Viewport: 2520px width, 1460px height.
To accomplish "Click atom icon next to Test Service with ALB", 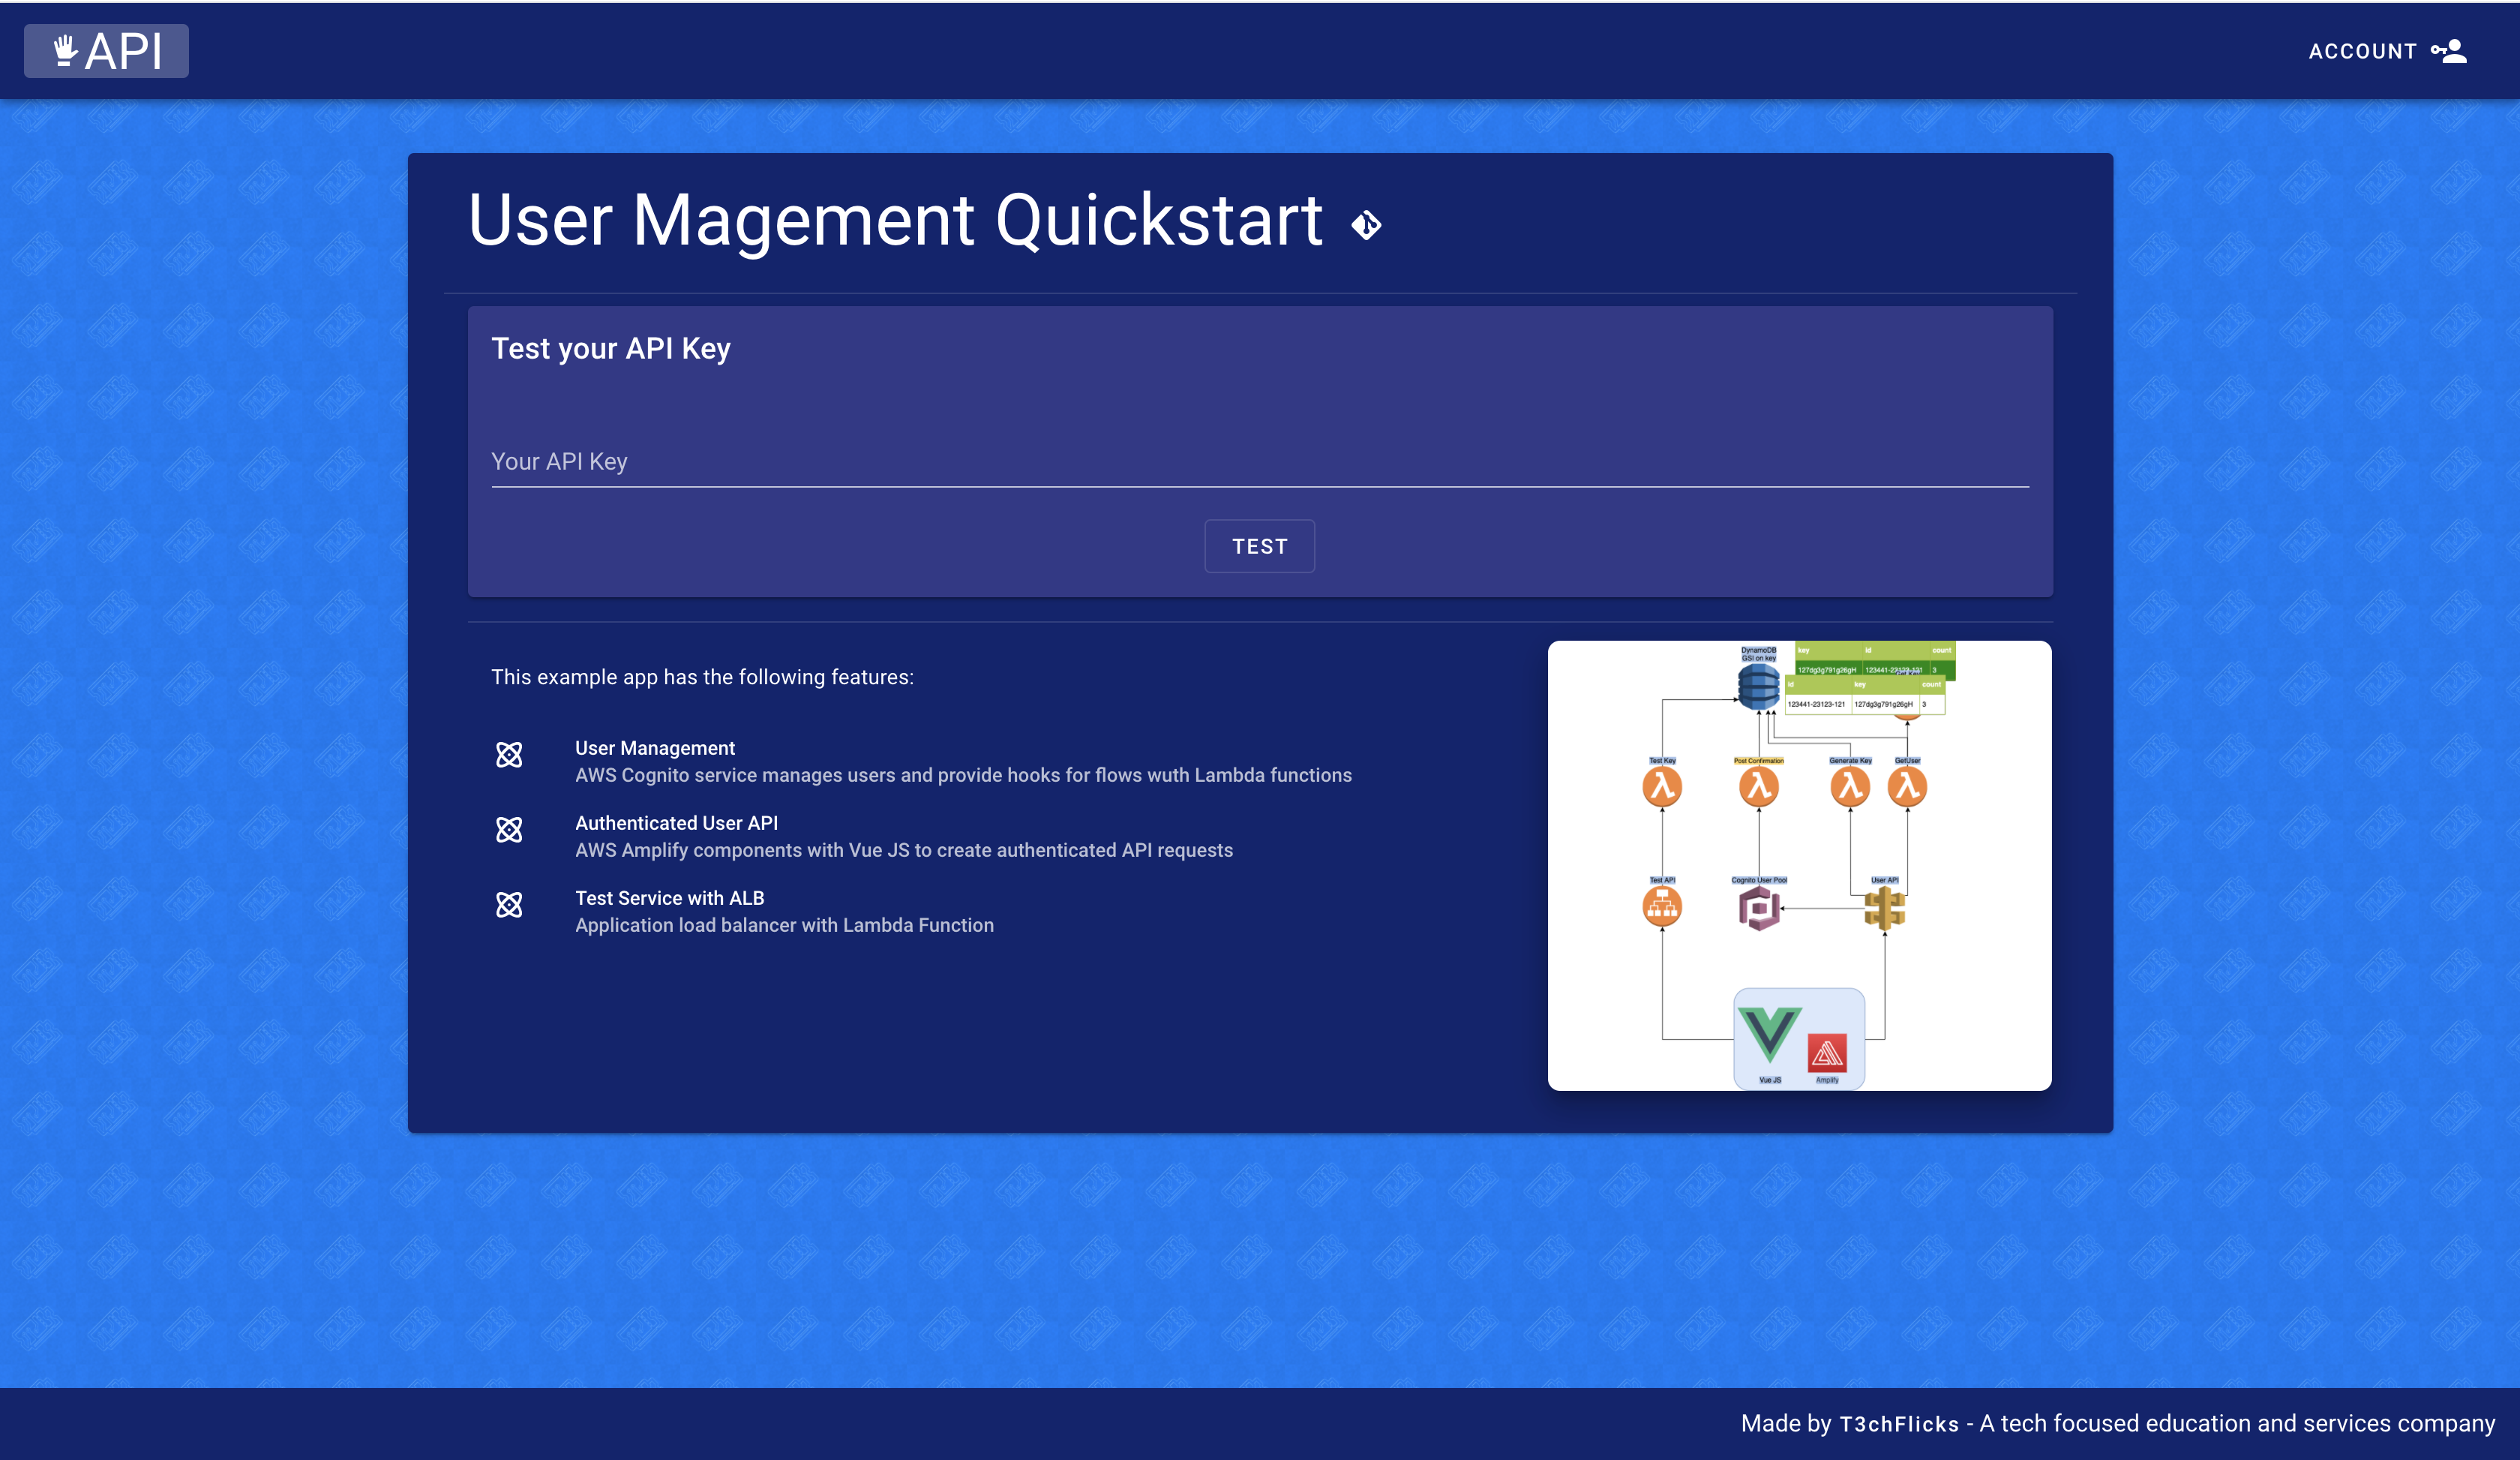I will click(x=509, y=905).
